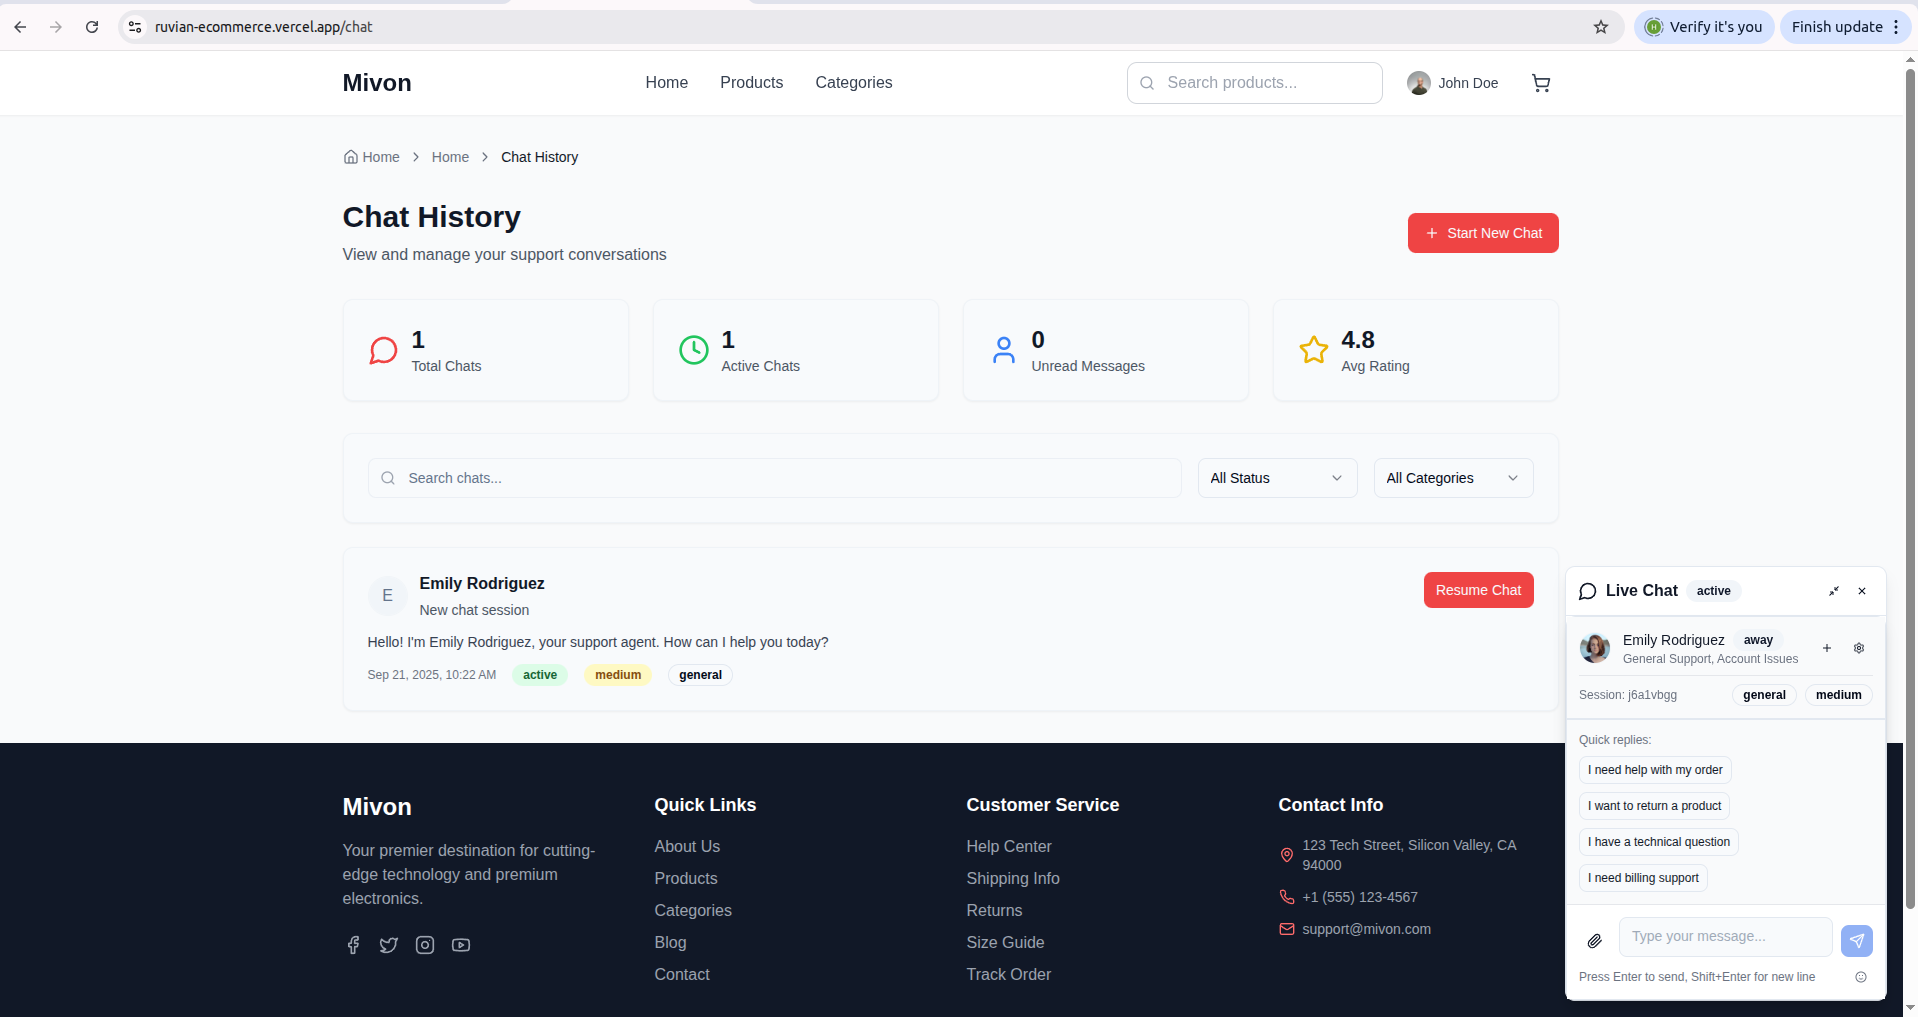Open Shipping Info footer link
Viewport: 1918px width, 1017px height.
[1013, 878]
